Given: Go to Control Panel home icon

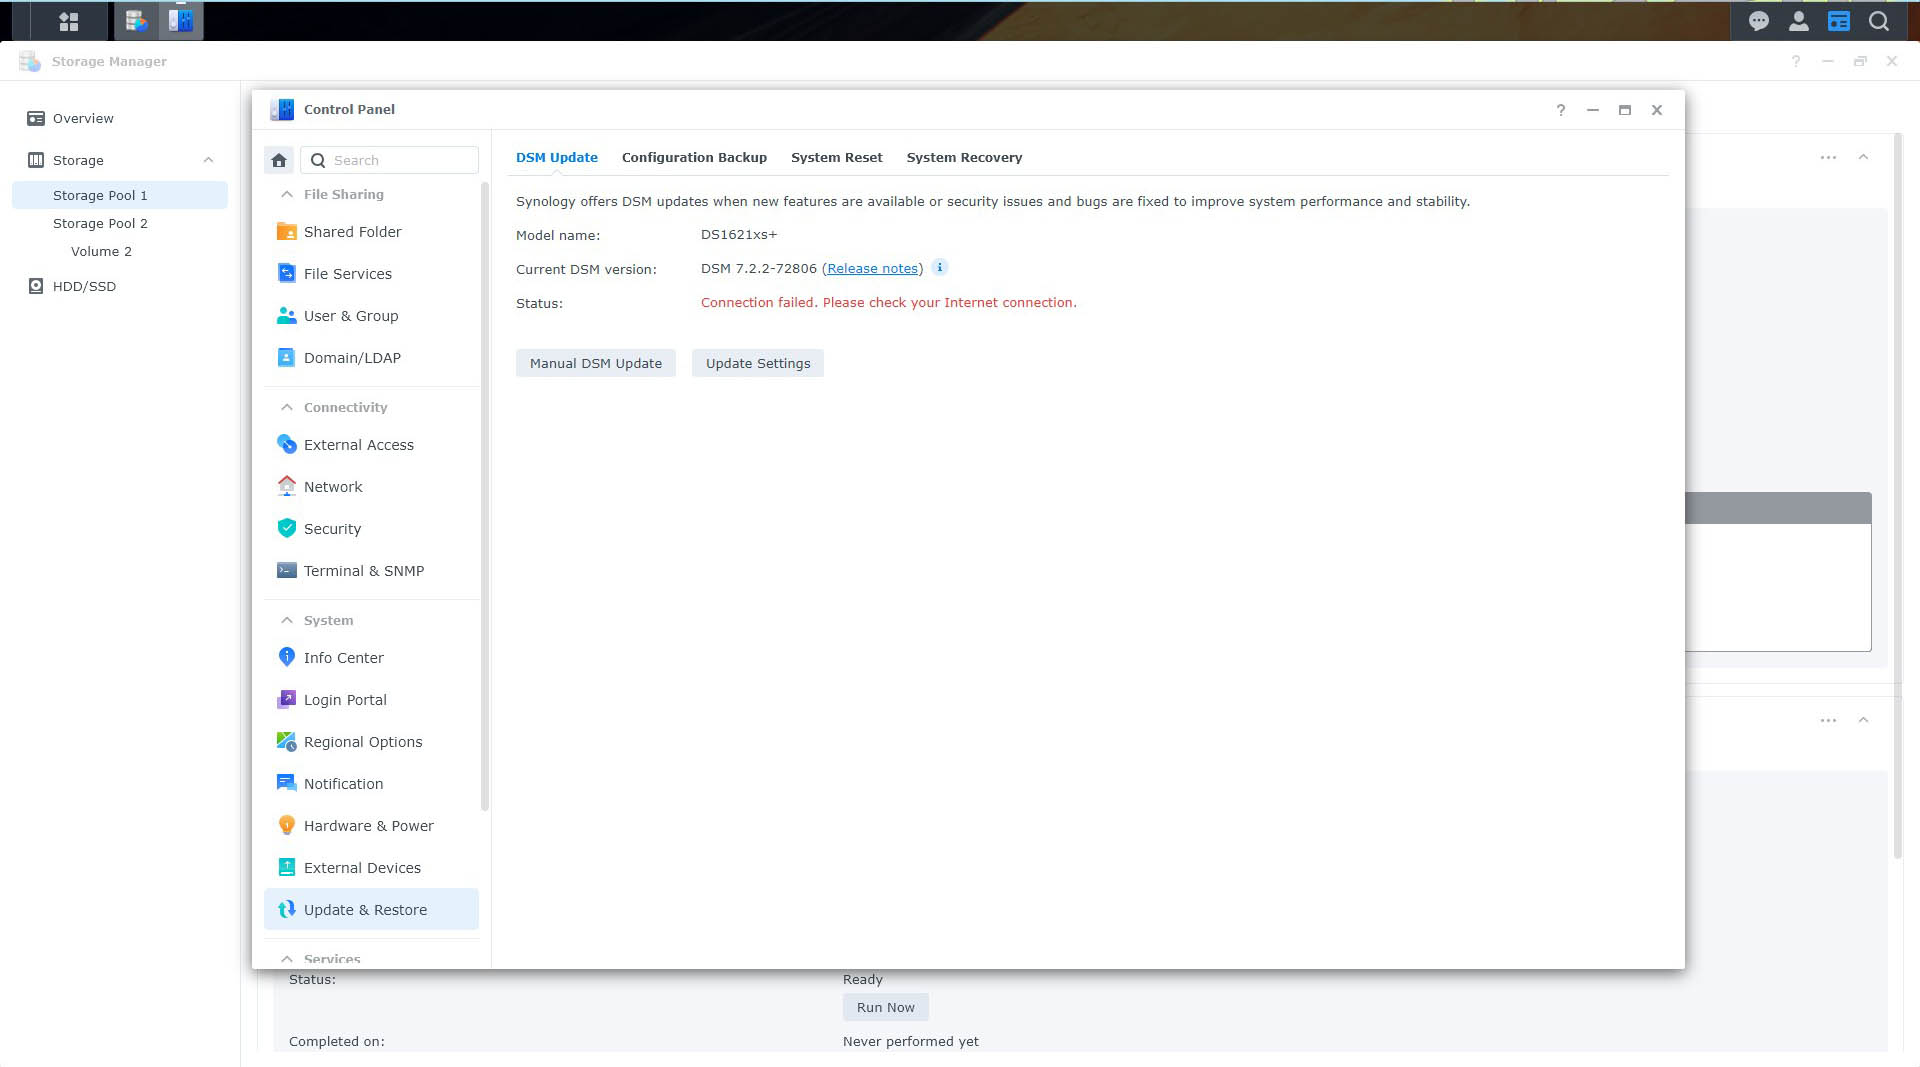Looking at the screenshot, I should click(279, 160).
